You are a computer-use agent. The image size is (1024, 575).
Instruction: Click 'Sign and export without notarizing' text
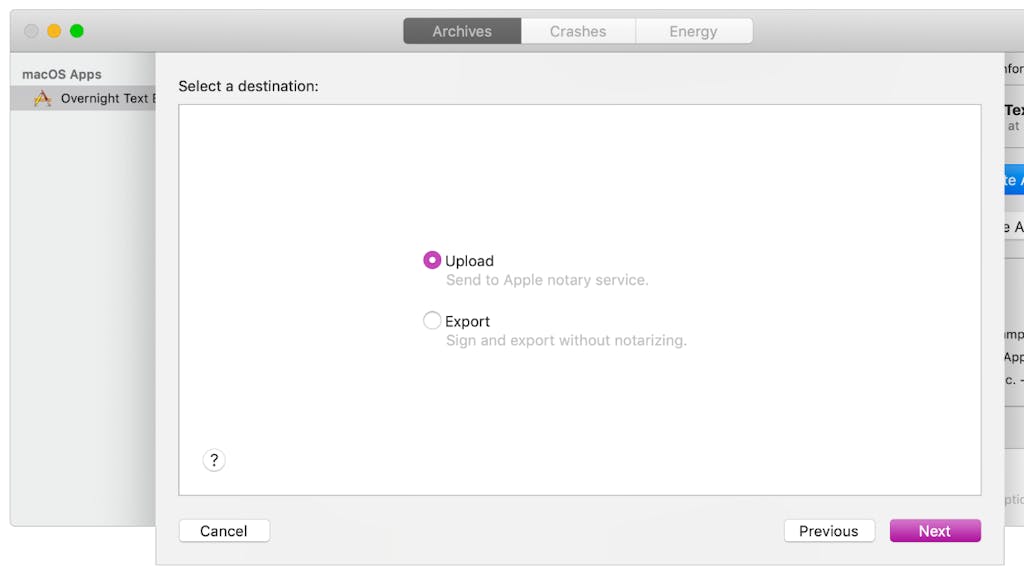point(566,340)
